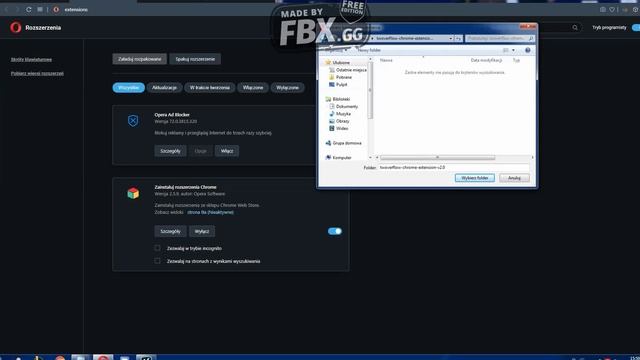This screenshot has height=360, width=640.
Task: Click the search magnifier on the extensions page
Action: tap(575, 27)
